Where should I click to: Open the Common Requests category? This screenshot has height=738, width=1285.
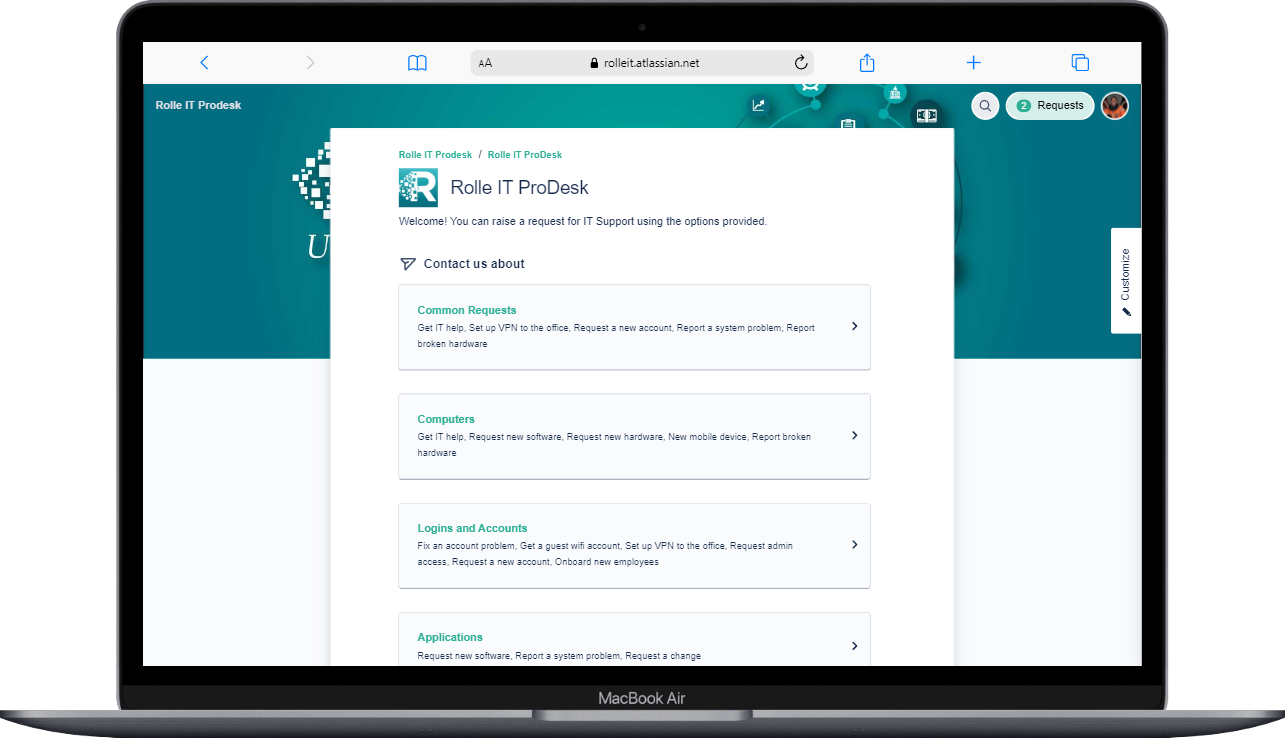[634, 327]
